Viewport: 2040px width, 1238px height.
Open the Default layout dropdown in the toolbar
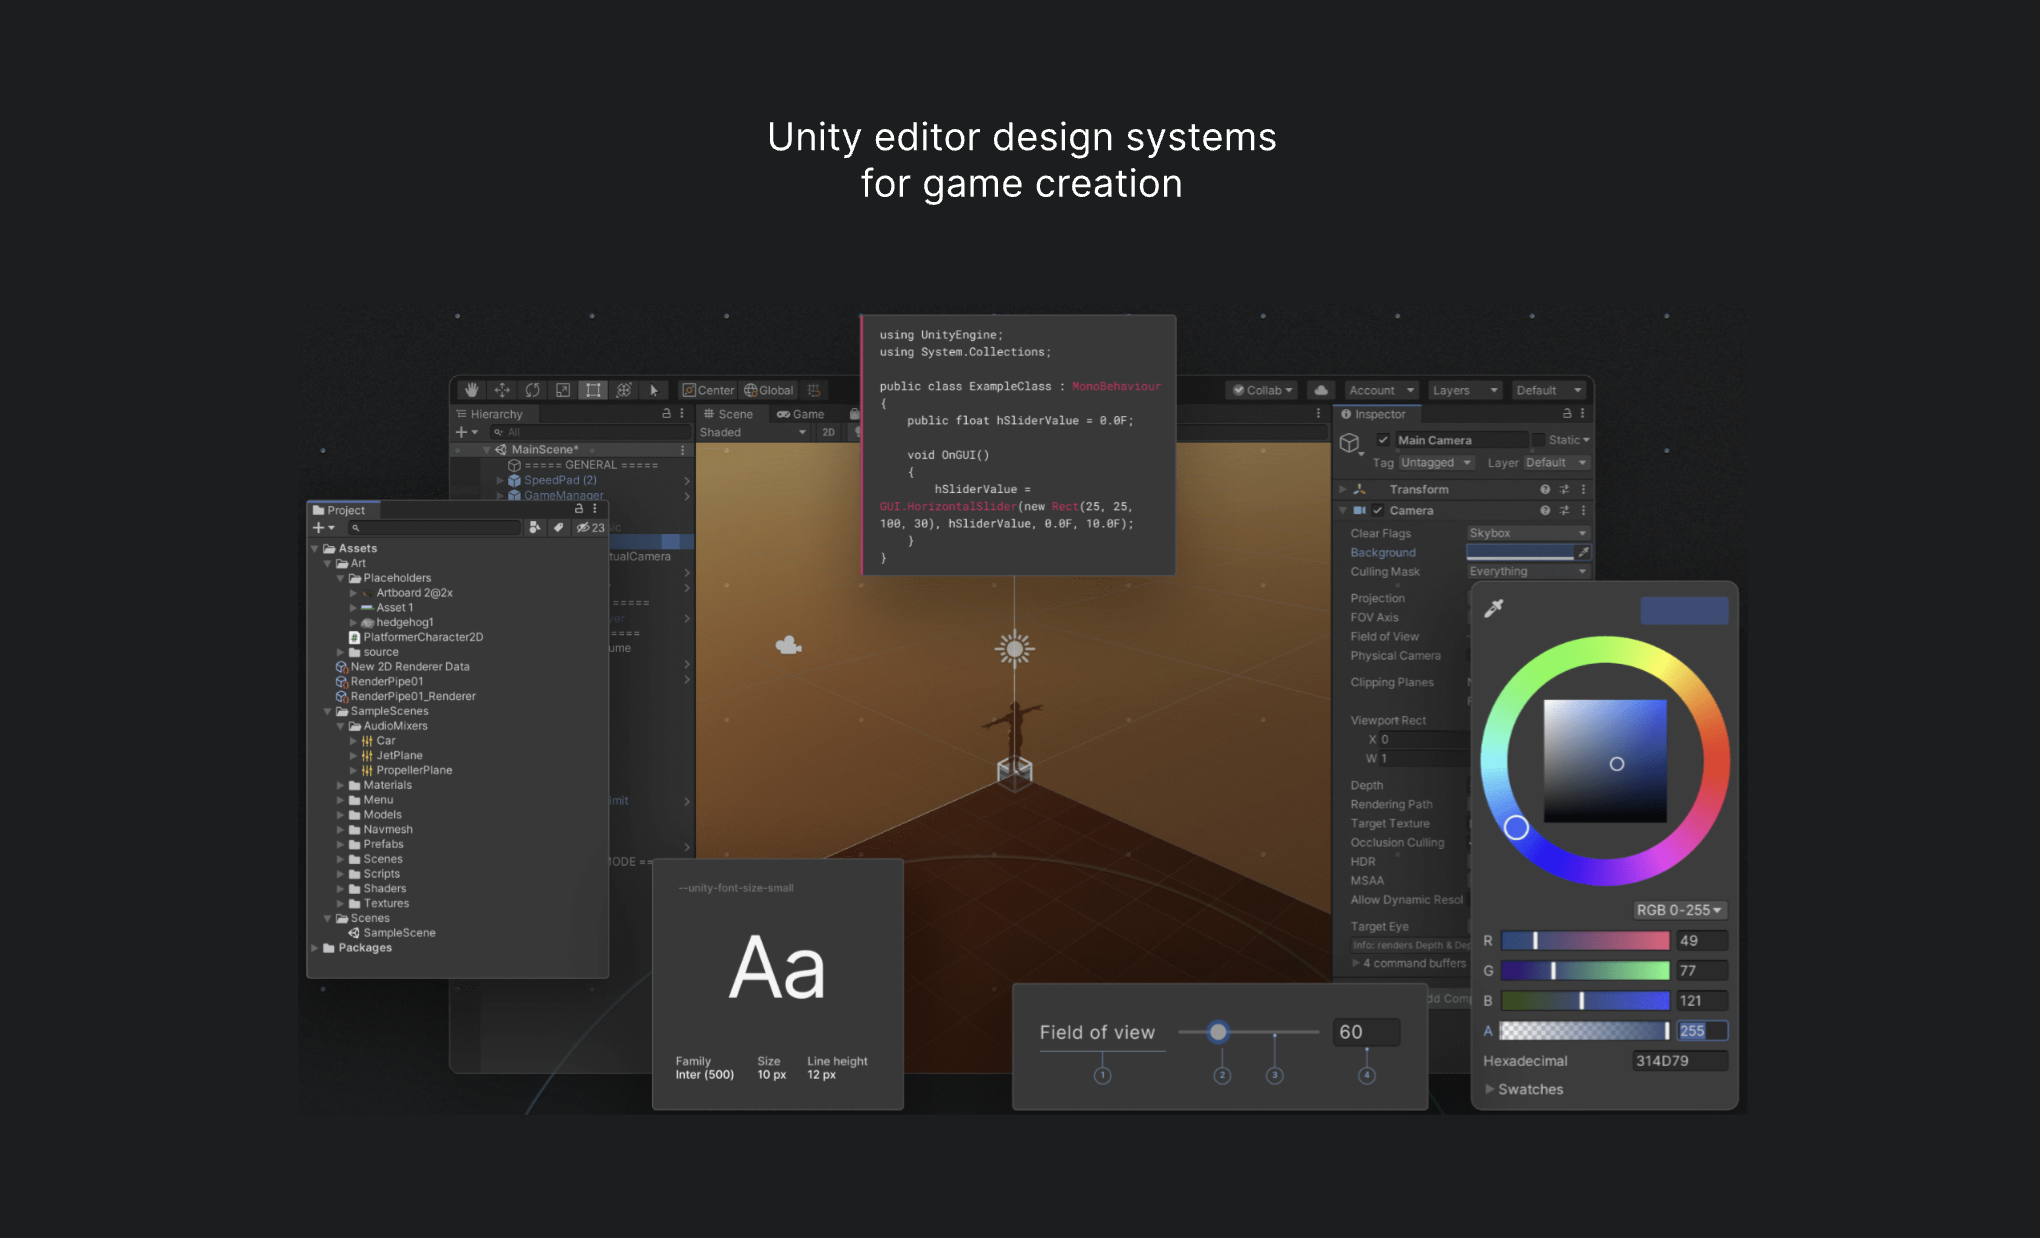(x=1549, y=390)
